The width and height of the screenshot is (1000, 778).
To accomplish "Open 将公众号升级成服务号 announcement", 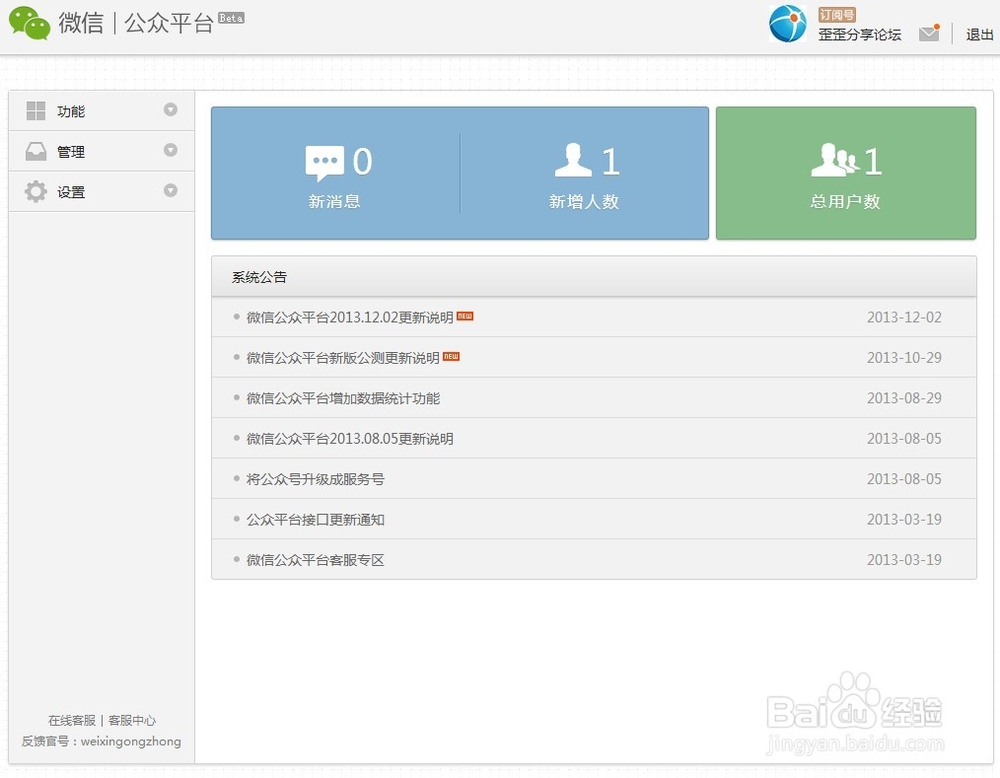I will click(x=315, y=479).
